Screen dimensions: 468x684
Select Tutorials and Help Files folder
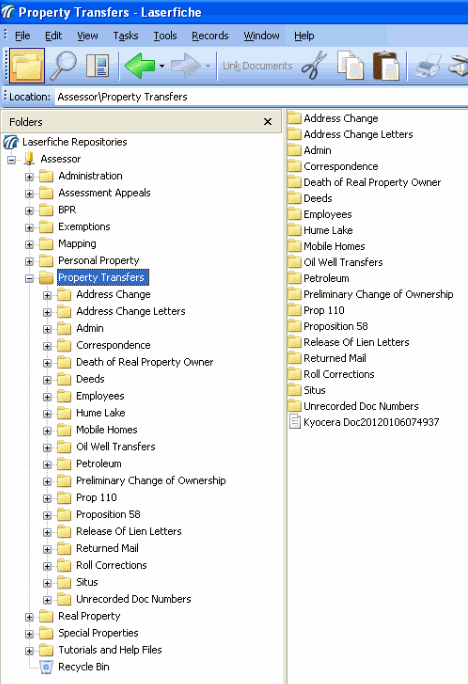tap(110, 650)
